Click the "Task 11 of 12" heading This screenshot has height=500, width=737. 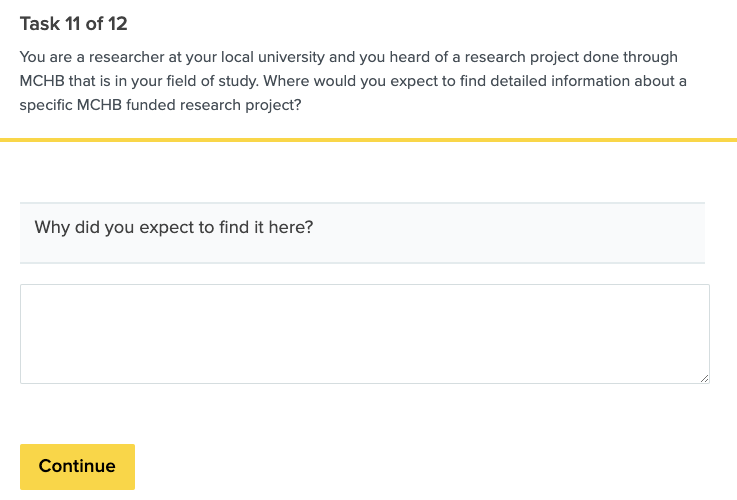[74, 23]
